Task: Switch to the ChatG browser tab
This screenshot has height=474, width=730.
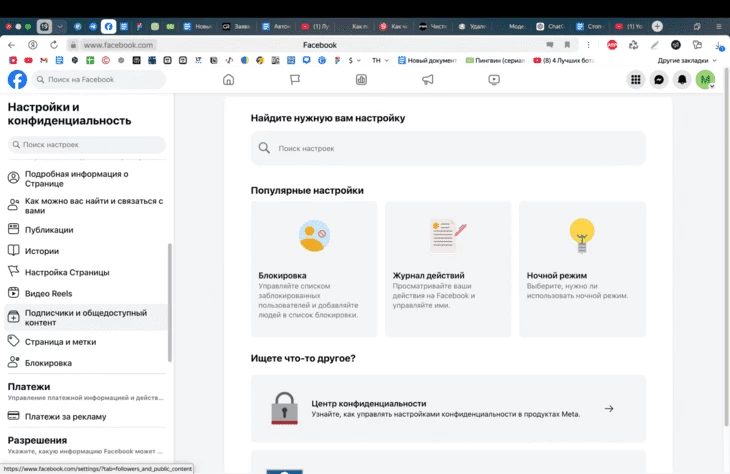Action: [551, 27]
